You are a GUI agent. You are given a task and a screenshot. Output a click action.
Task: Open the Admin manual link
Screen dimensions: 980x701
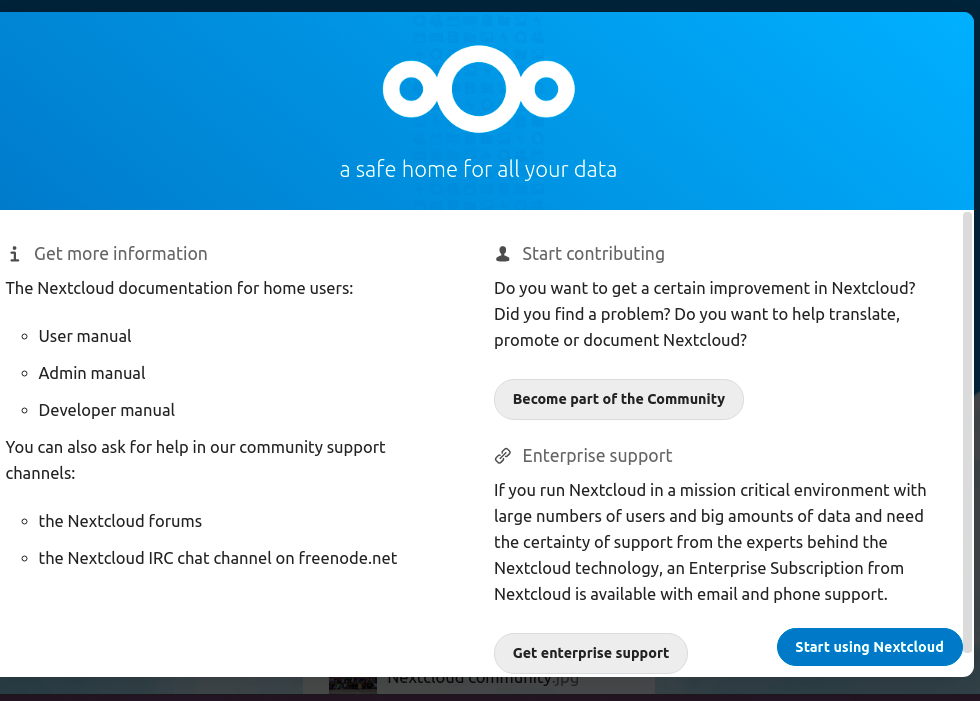(x=92, y=373)
